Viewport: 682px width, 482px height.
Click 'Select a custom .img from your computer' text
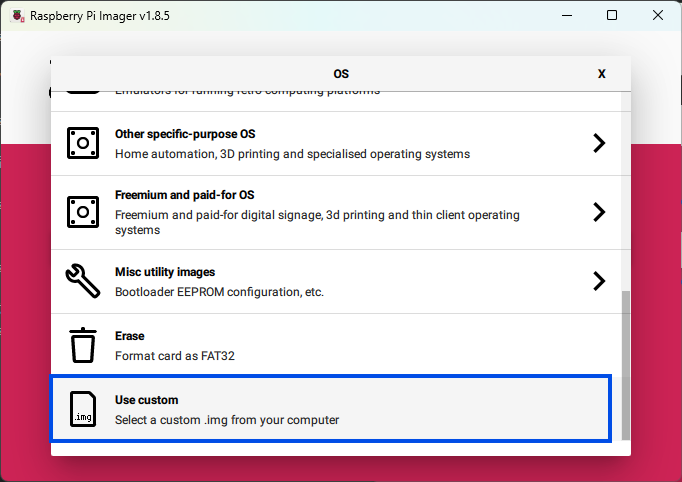point(227,420)
